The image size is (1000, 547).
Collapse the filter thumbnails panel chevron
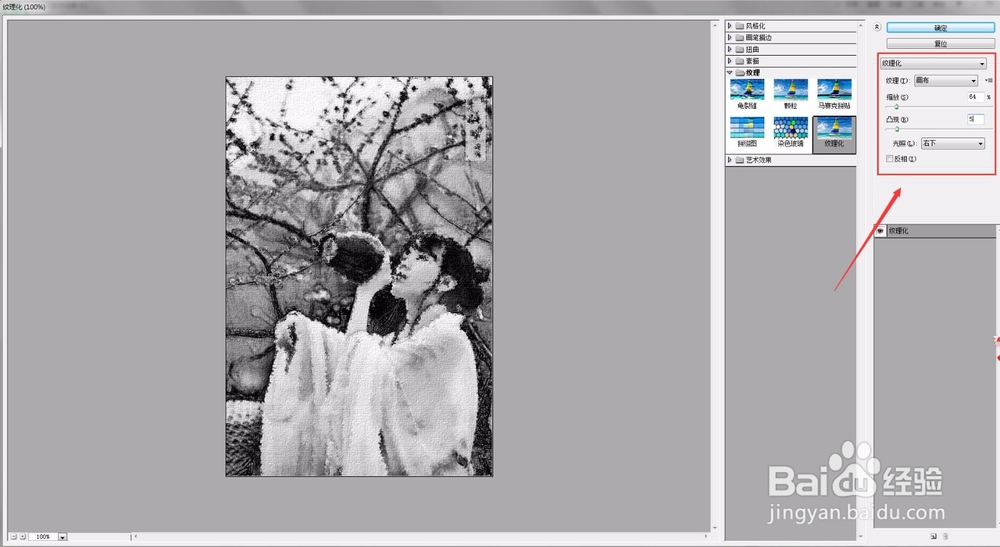click(x=877, y=27)
